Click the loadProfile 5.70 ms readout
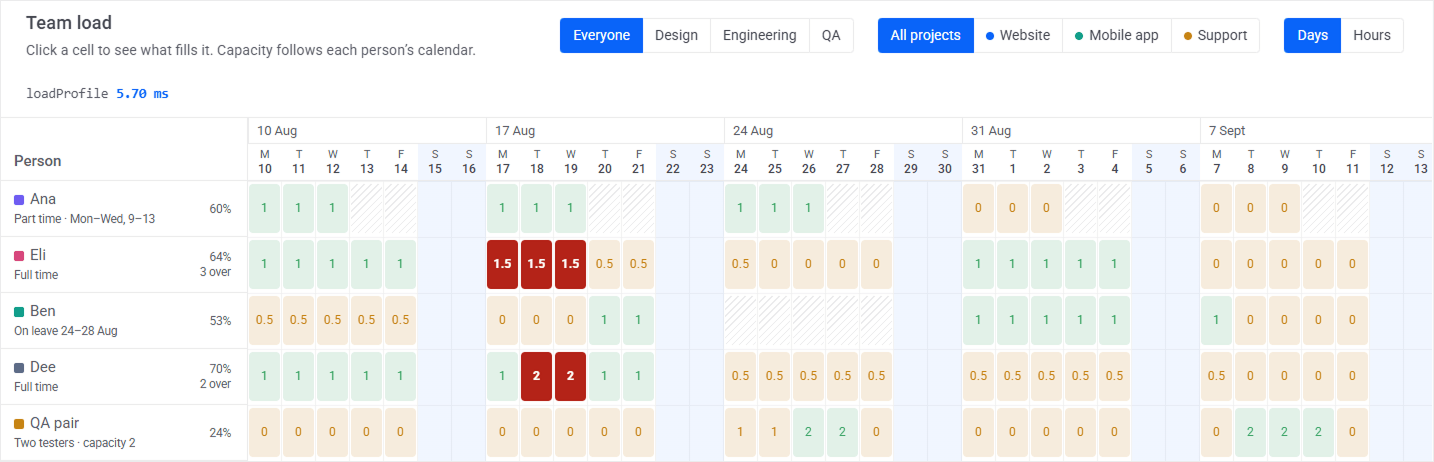 pyautogui.click(x=97, y=93)
